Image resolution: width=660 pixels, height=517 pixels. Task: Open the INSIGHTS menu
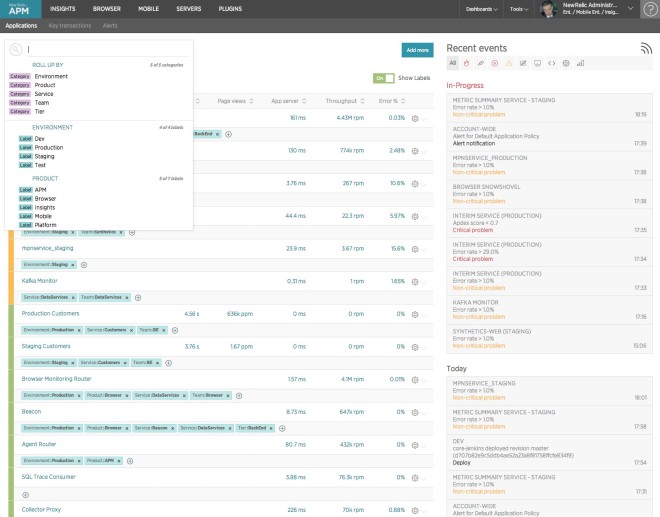[x=63, y=9]
